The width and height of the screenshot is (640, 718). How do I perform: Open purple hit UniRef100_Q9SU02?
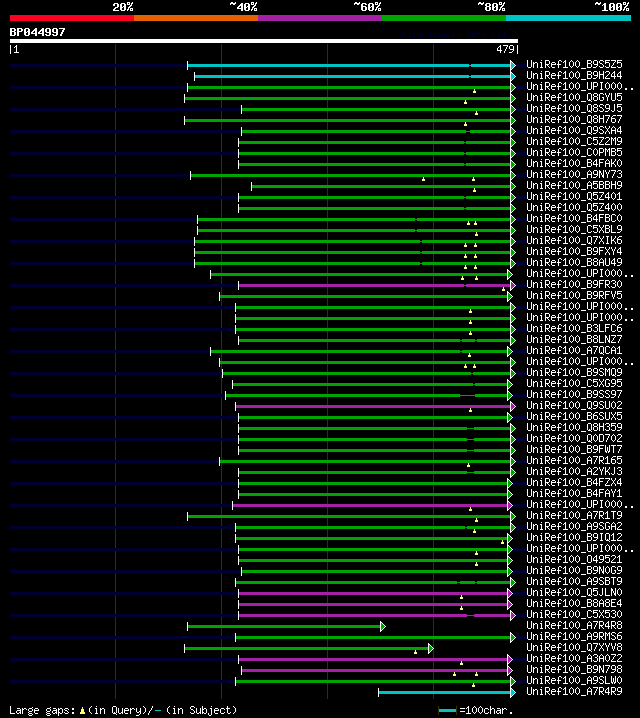point(574,405)
